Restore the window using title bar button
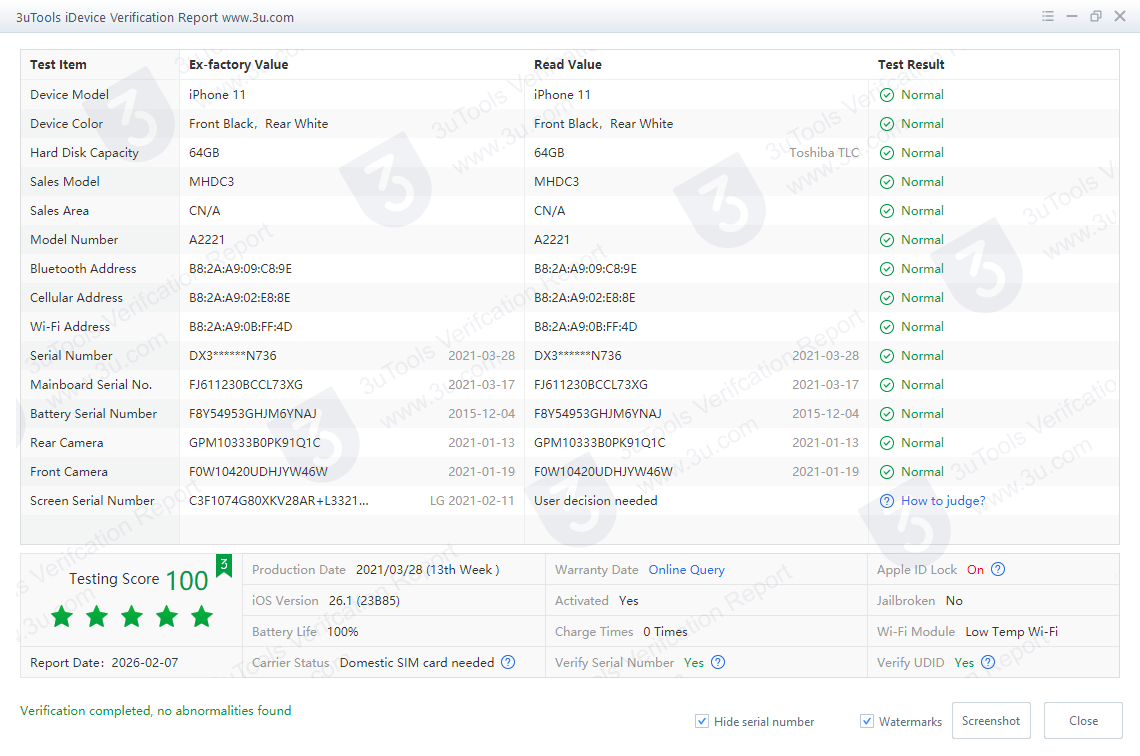This screenshot has width=1140, height=756. click(x=1096, y=16)
